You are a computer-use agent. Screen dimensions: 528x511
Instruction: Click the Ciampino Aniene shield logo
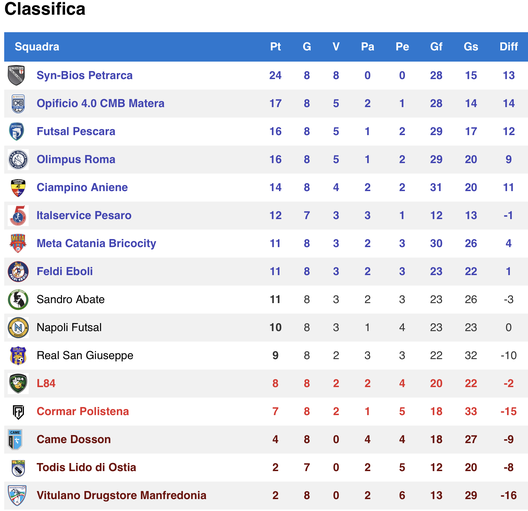18,188
